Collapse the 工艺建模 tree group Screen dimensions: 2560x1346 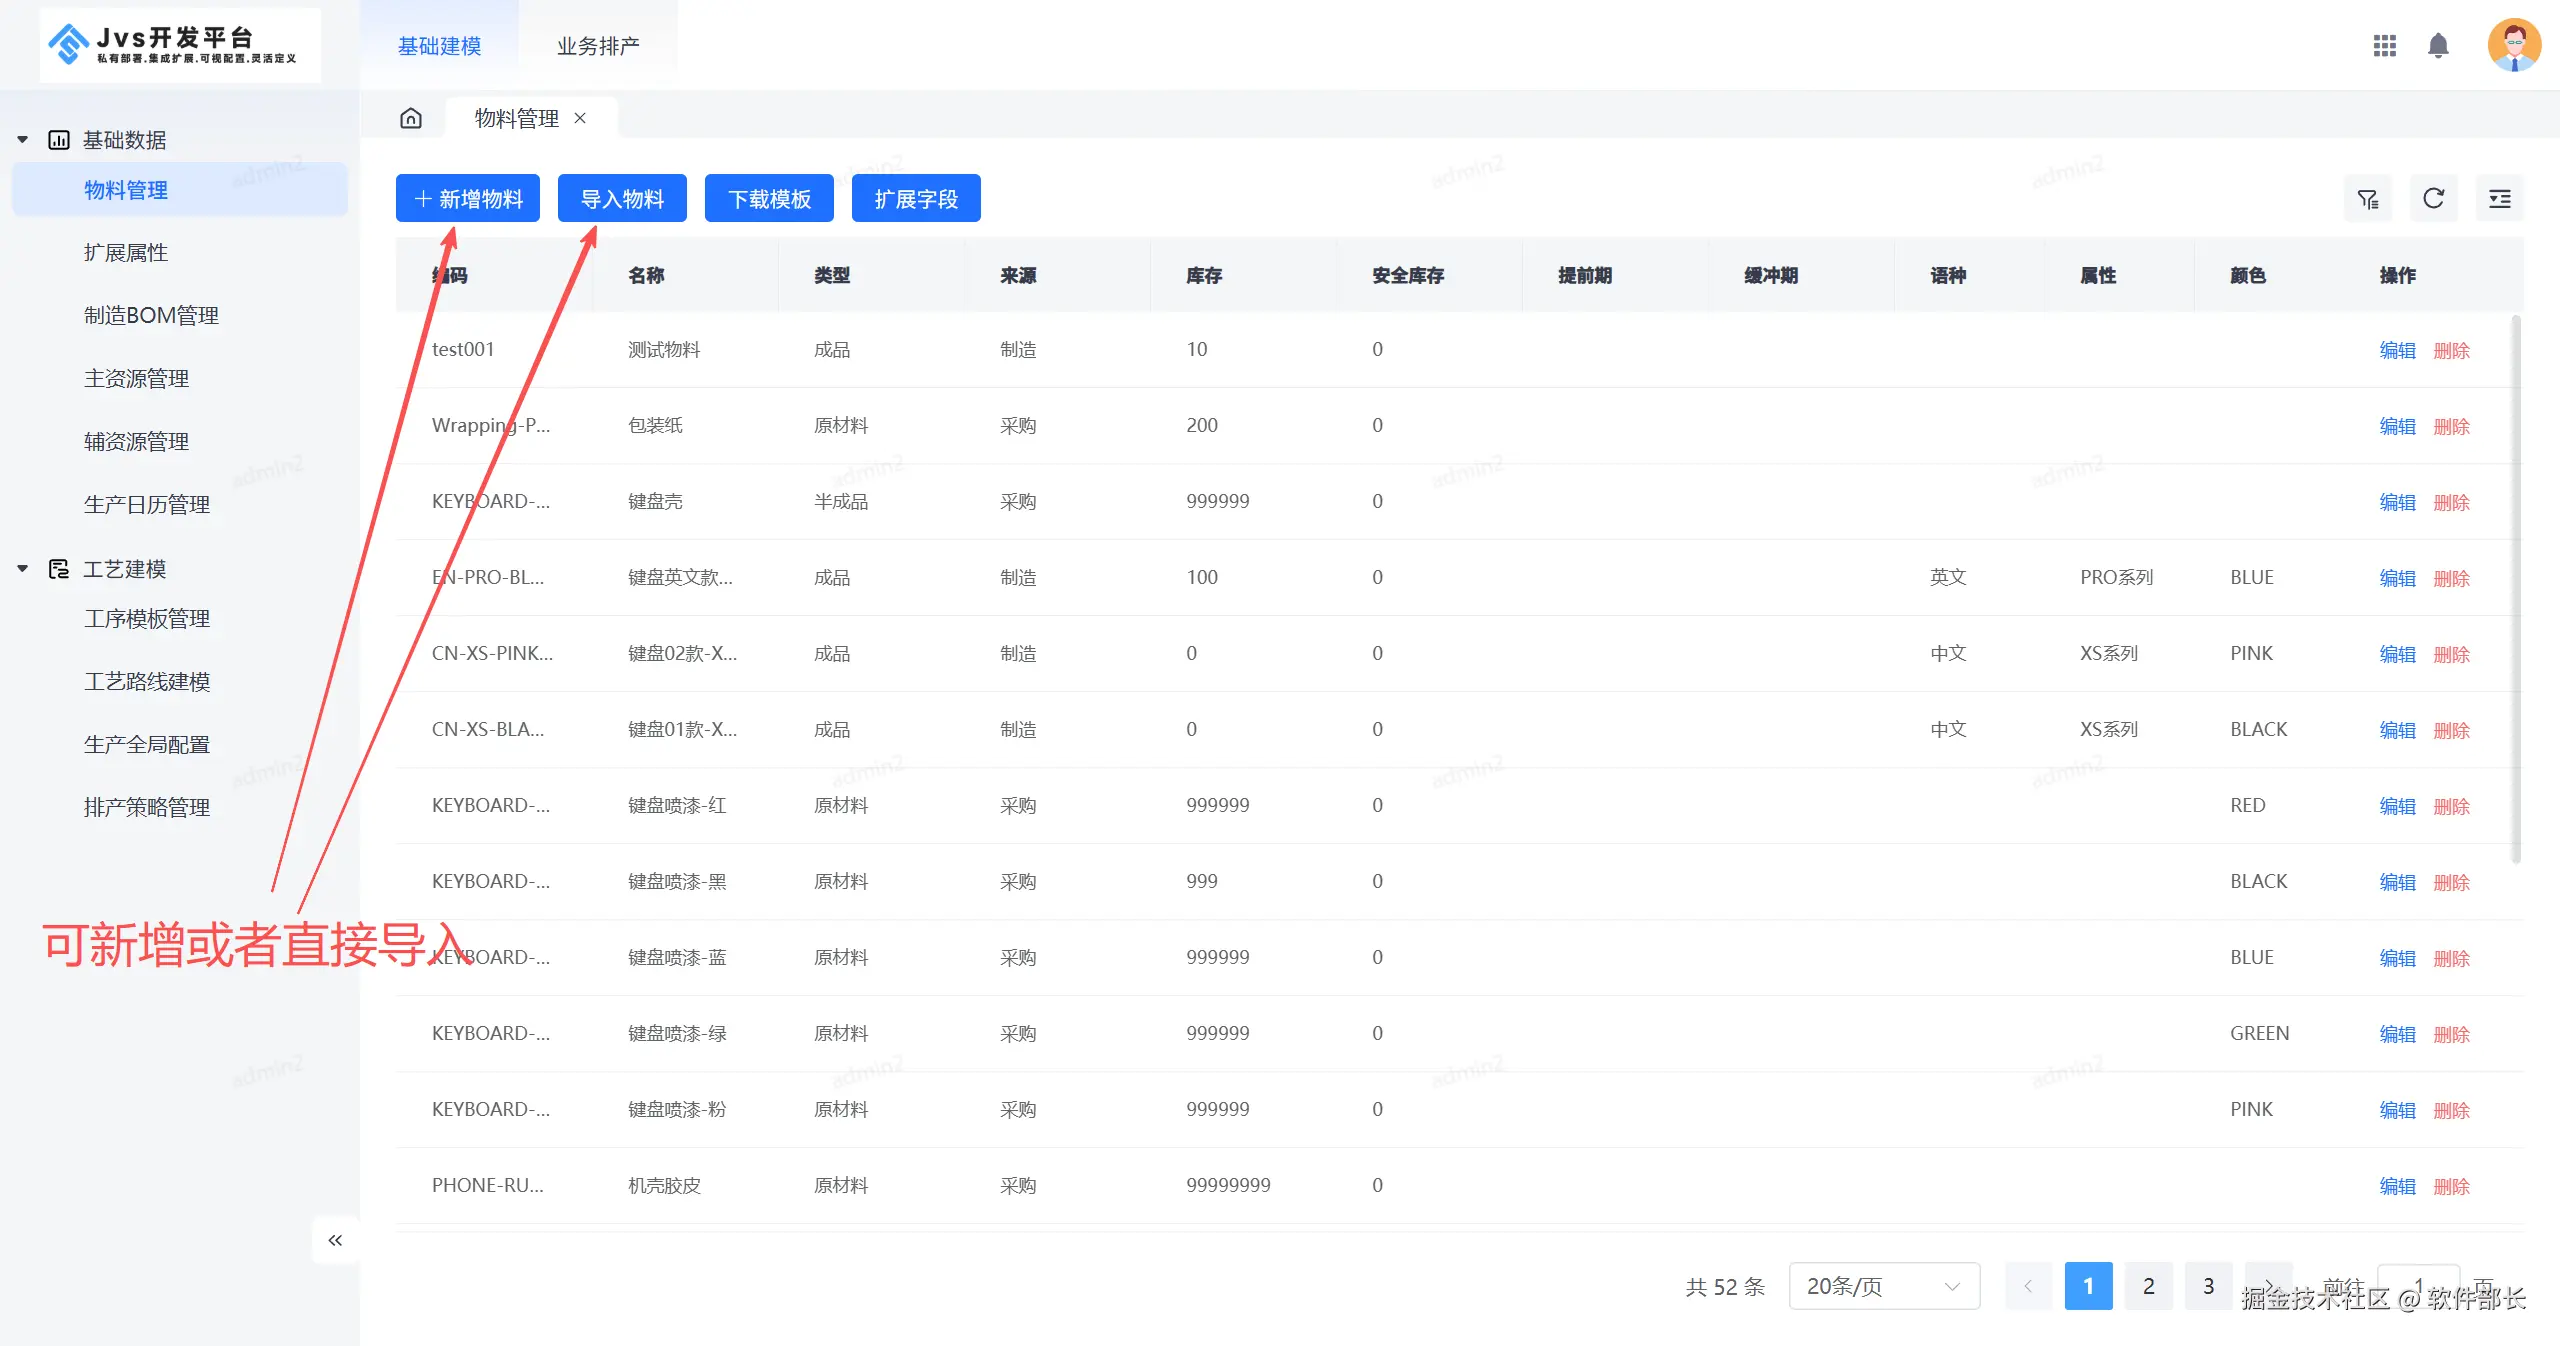pos(23,569)
